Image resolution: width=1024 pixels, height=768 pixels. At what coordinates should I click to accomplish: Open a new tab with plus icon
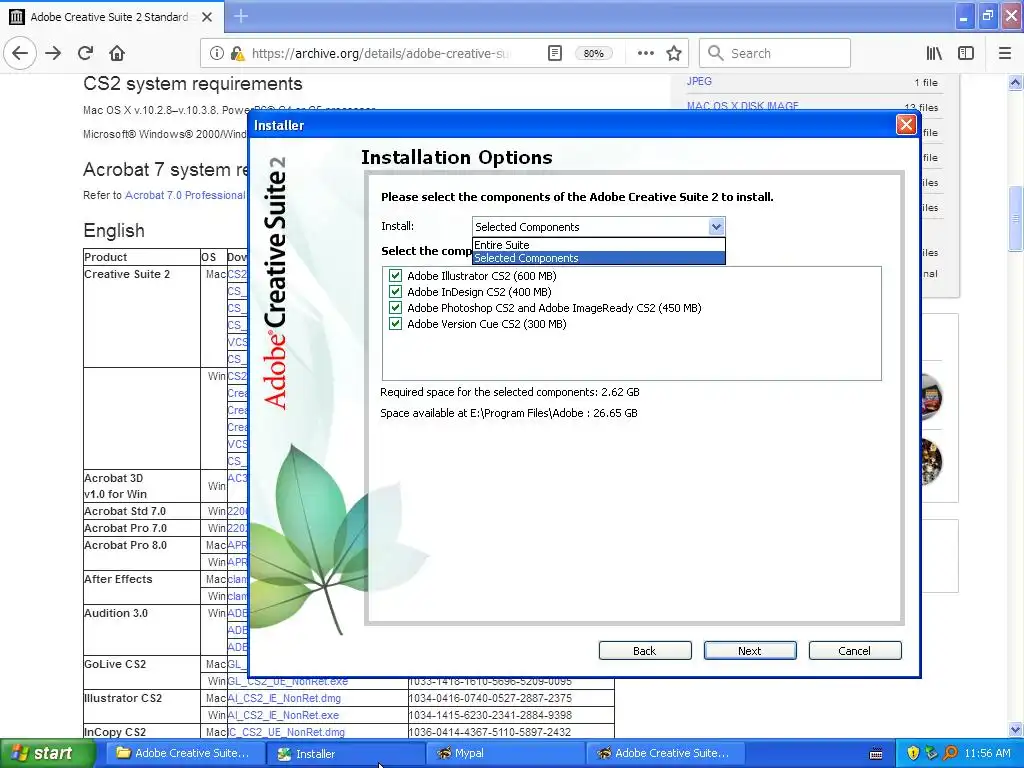pyautogui.click(x=241, y=16)
